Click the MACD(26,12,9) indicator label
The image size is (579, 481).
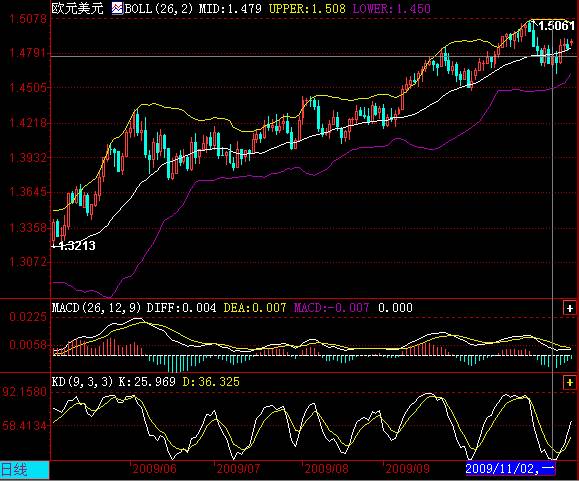[x=96, y=308]
